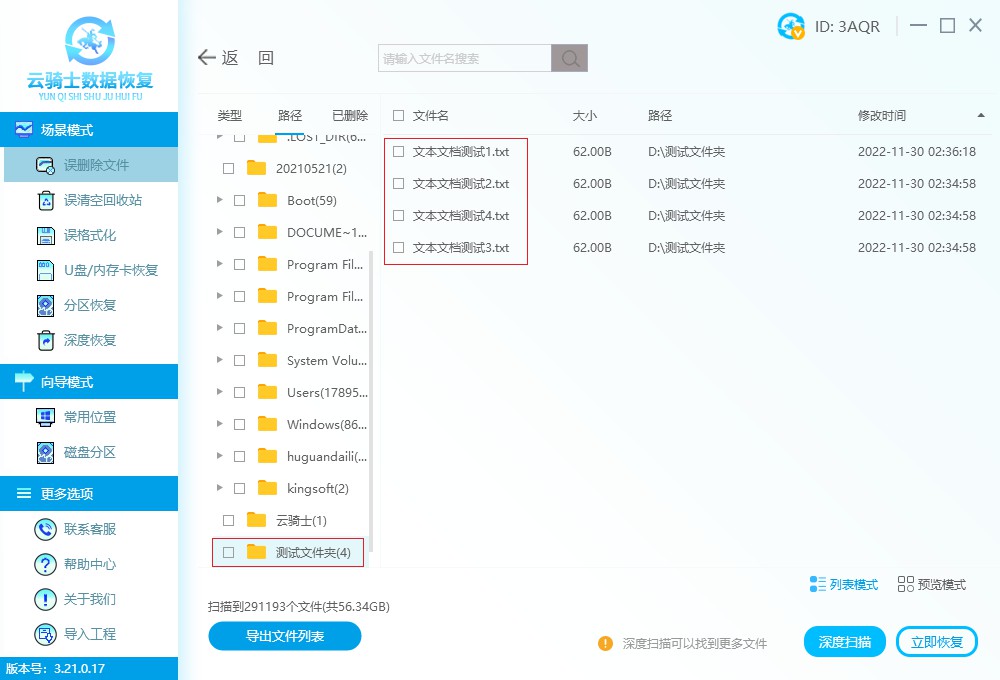Viewport: 1000px width, 680px height.
Task: Expand the Windows folder node
Action: pos(220,424)
